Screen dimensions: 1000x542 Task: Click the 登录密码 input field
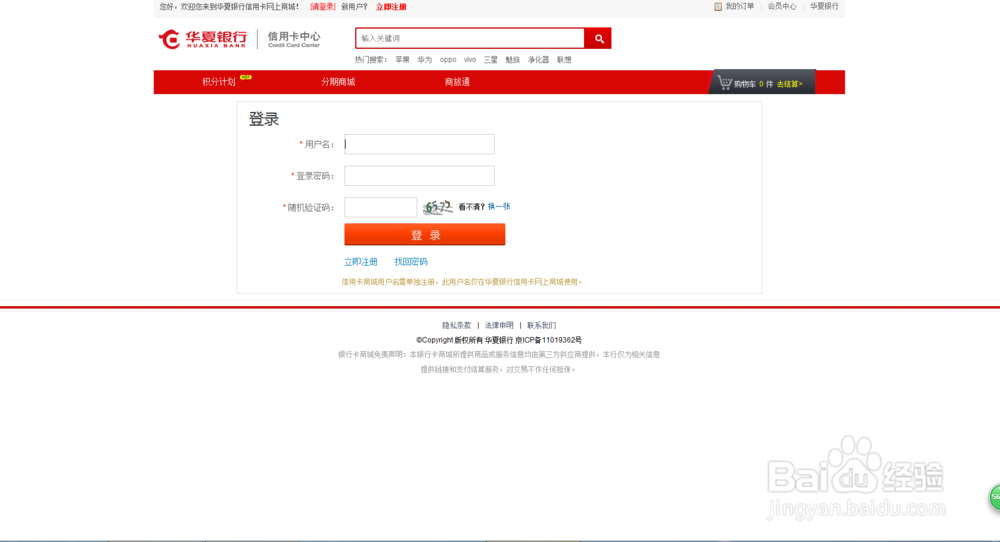point(419,175)
